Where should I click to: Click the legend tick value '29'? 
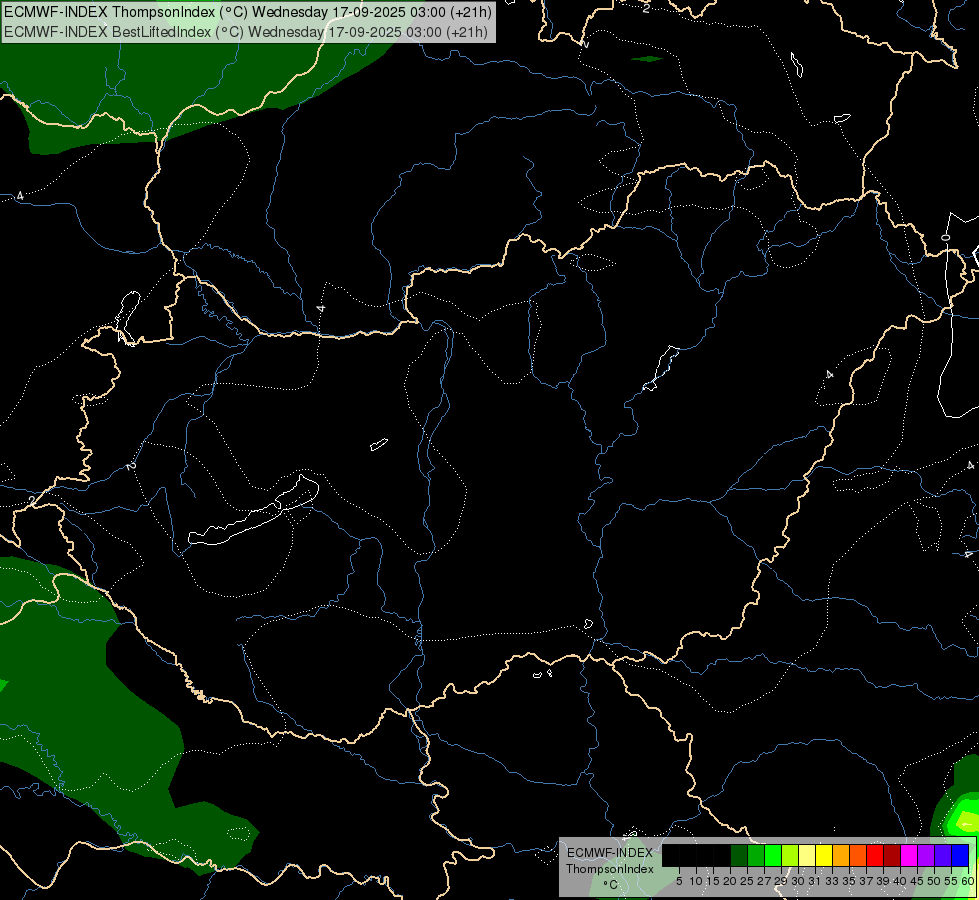782,881
